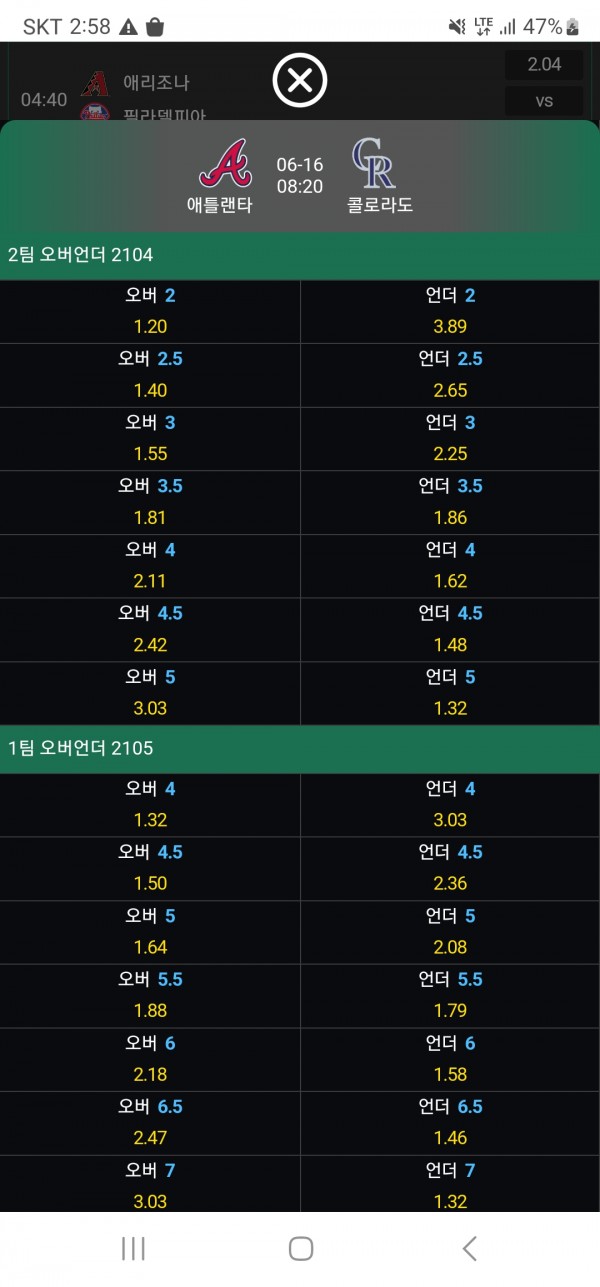Tap the 2팀 오버언더 2104 section header
The image size is (600, 1287).
coord(300,255)
